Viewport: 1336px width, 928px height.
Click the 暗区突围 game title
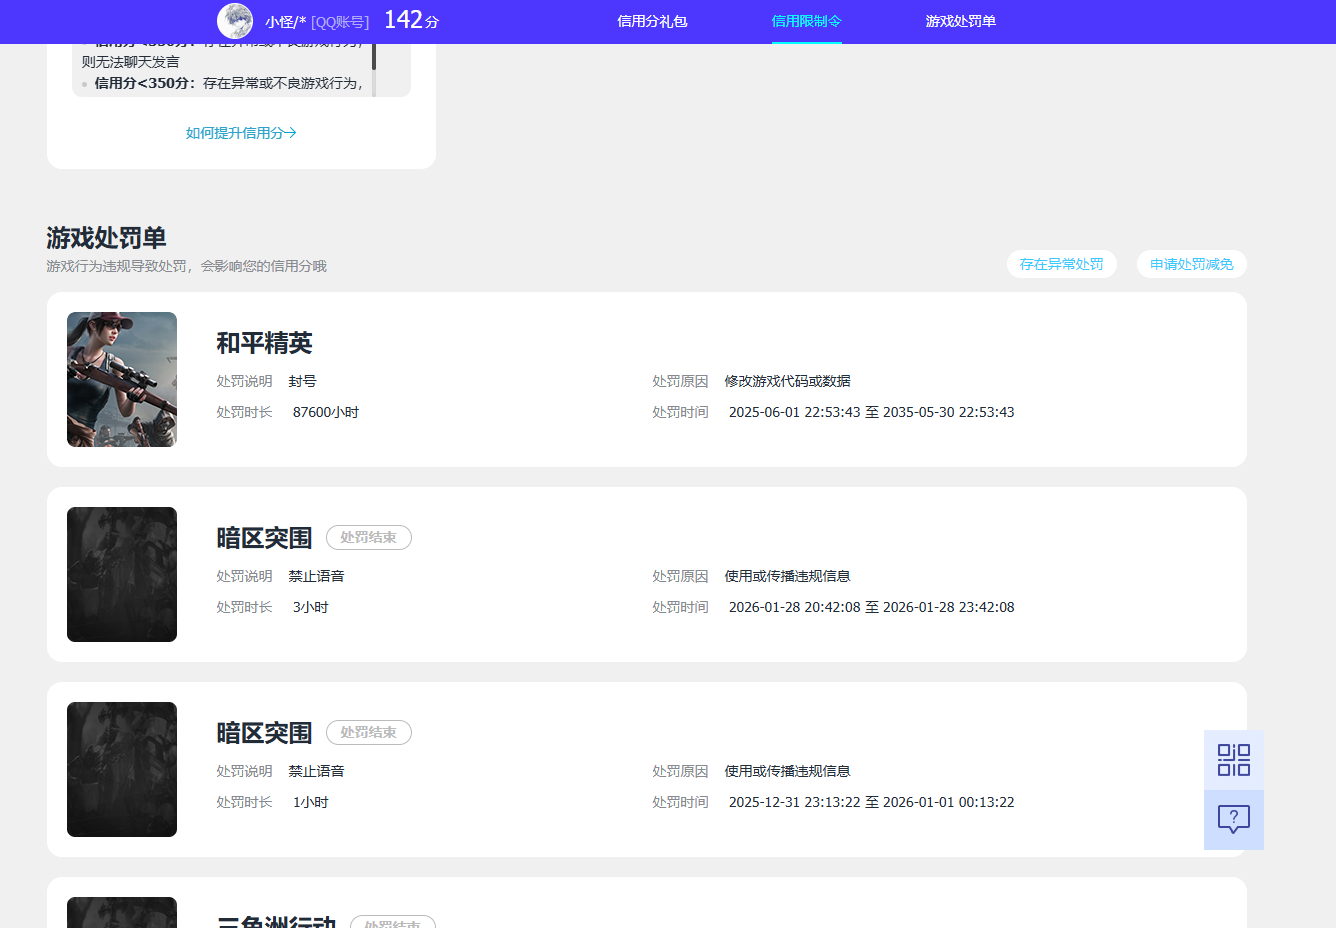click(x=262, y=537)
